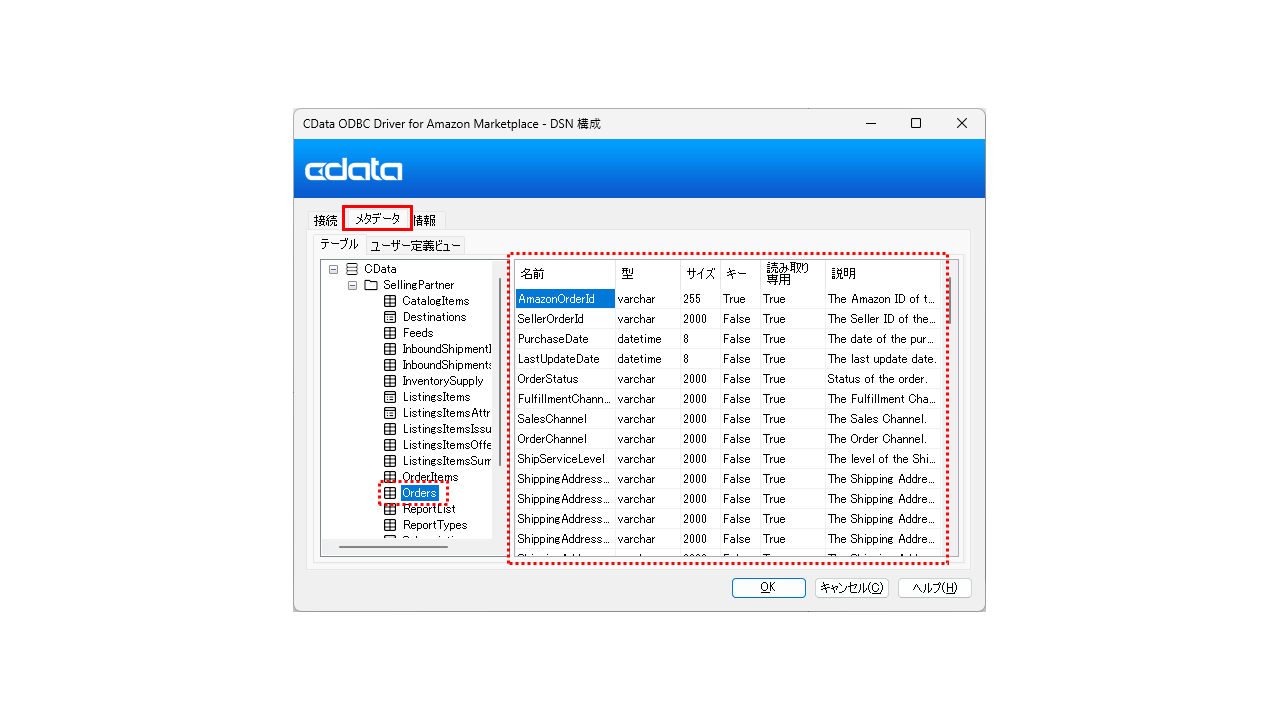Click the size value 255
Viewport: 1280px width, 720px height.
[x=692, y=299]
